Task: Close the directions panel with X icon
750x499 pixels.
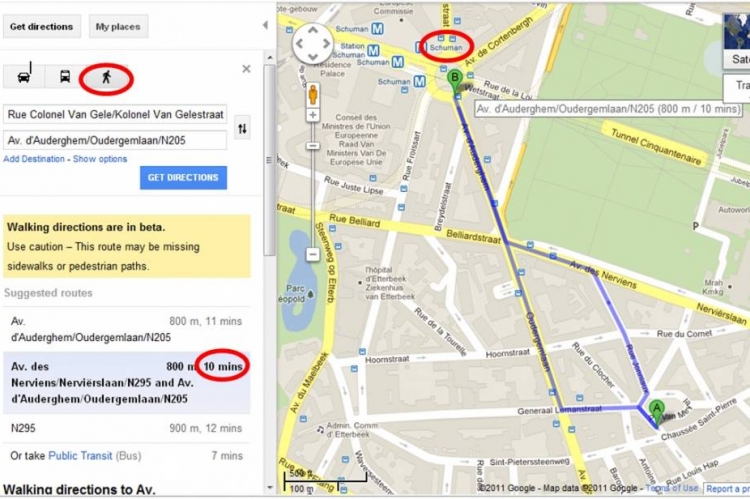Action: point(246,69)
